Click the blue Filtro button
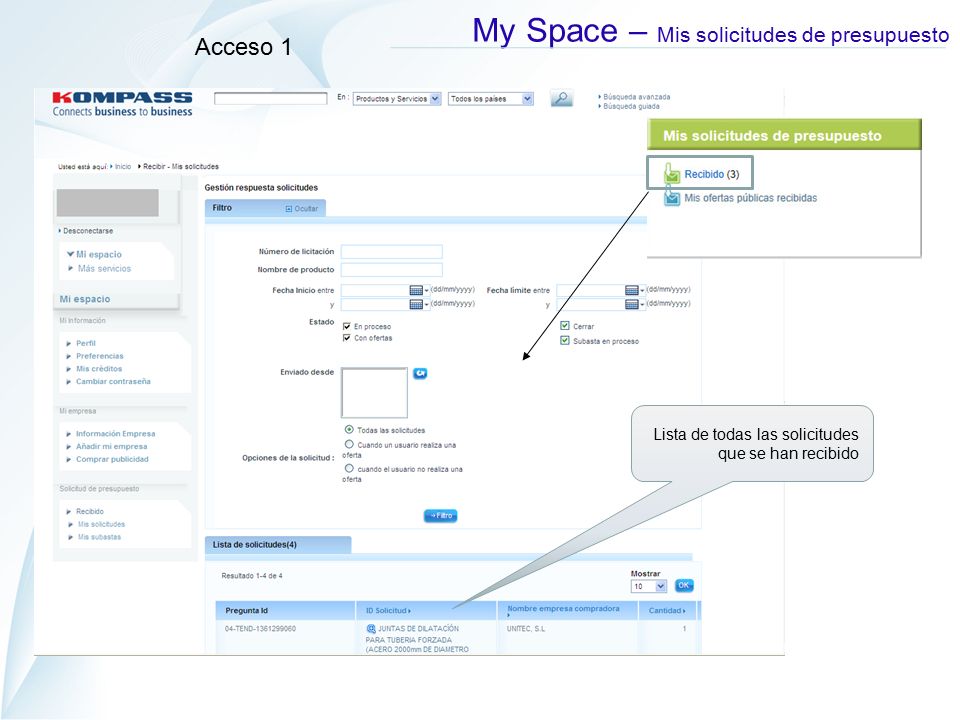This screenshot has width=960, height=720. tap(440, 516)
